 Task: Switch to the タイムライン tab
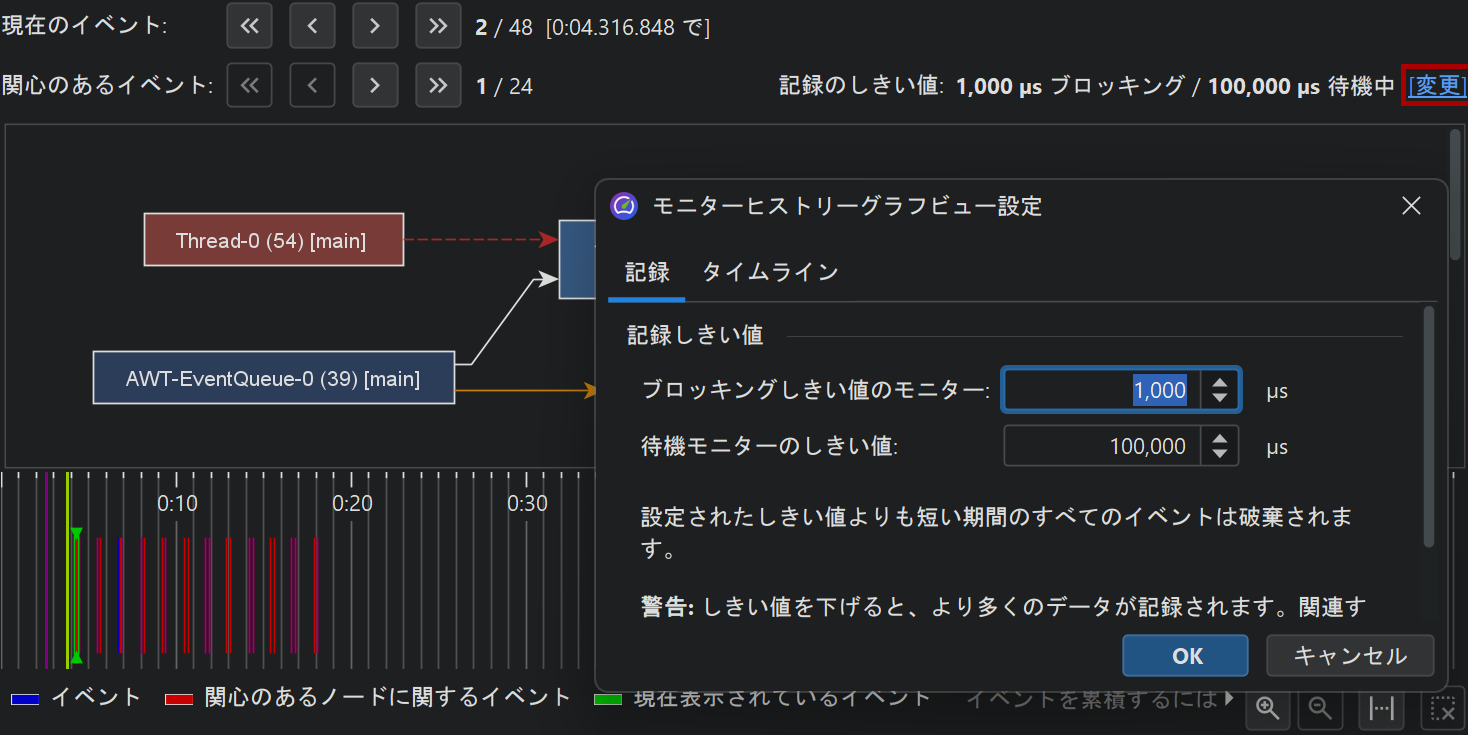pyautogui.click(x=770, y=272)
